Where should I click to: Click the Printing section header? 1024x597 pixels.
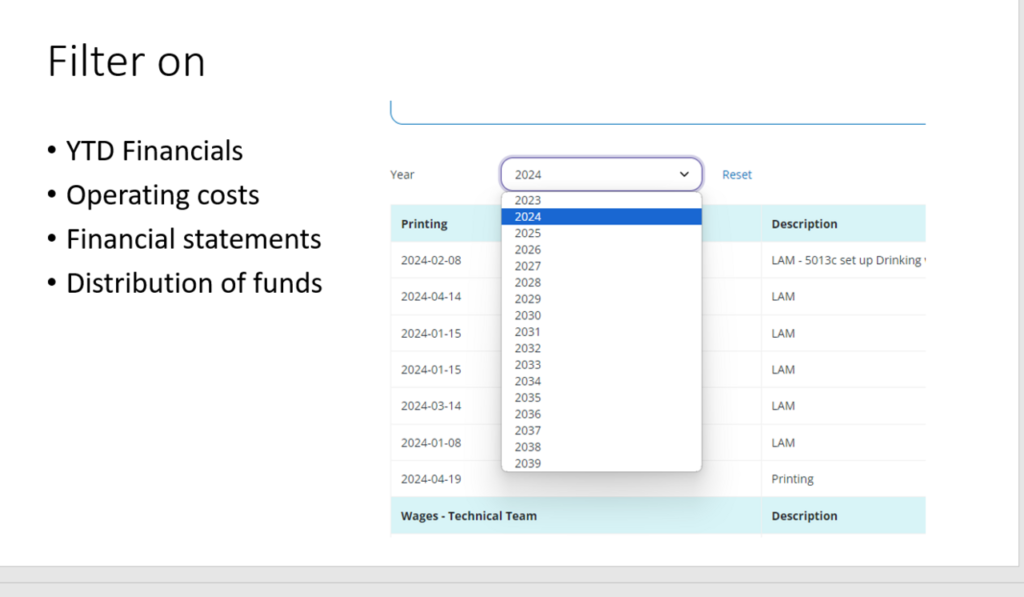pyautogui.click(x=424, y=224)
